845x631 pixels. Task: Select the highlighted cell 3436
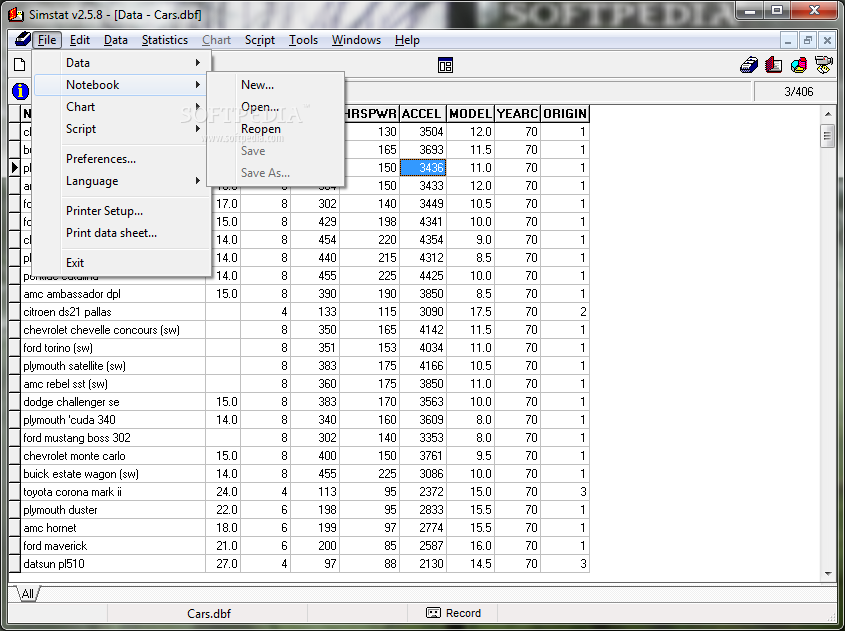tap(423, 168)
